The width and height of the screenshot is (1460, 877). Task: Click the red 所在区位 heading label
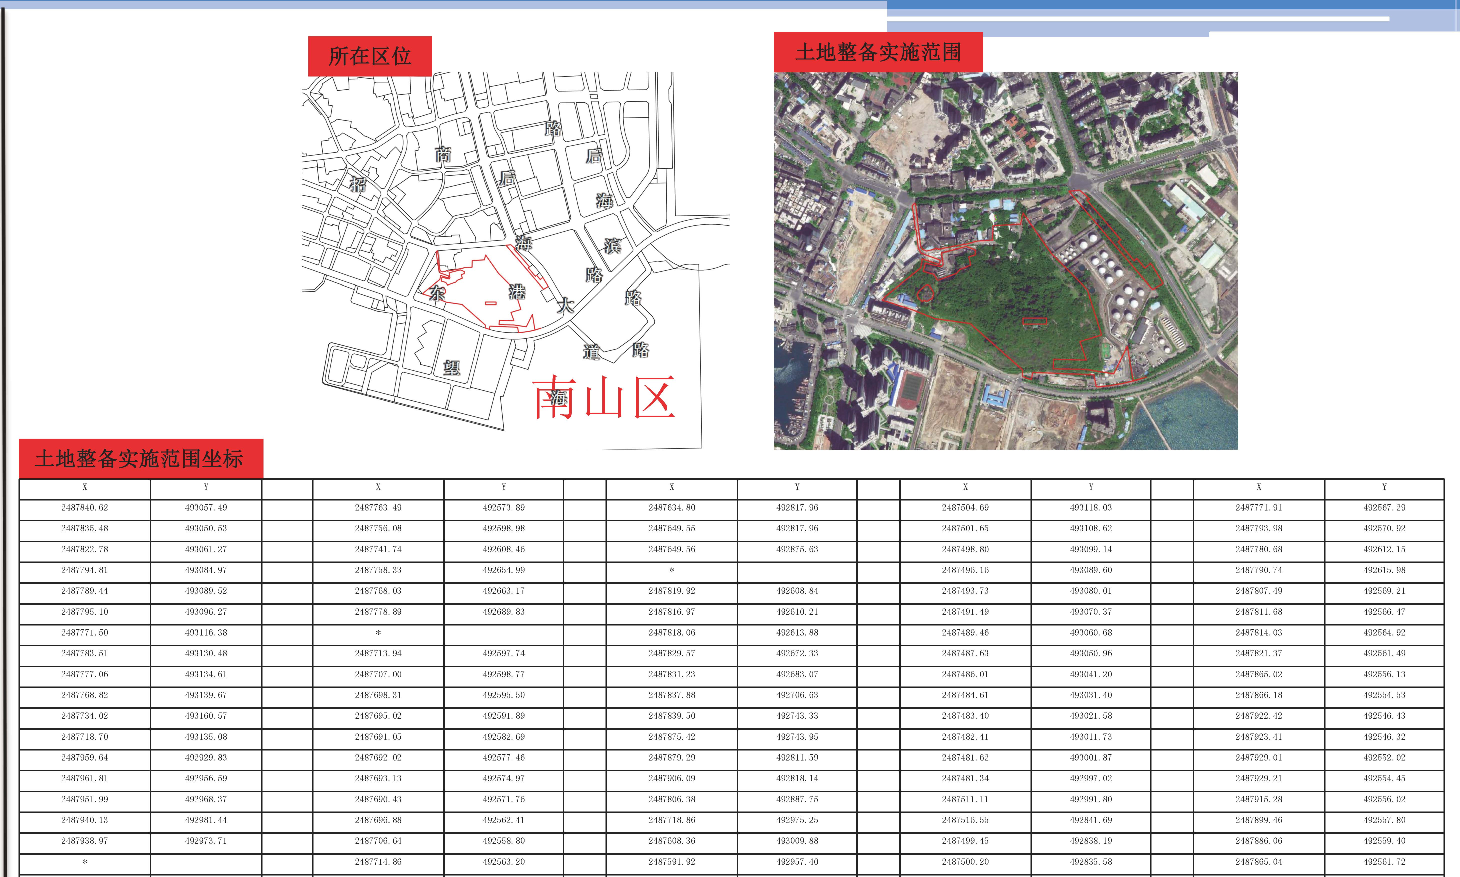point(369,56)
